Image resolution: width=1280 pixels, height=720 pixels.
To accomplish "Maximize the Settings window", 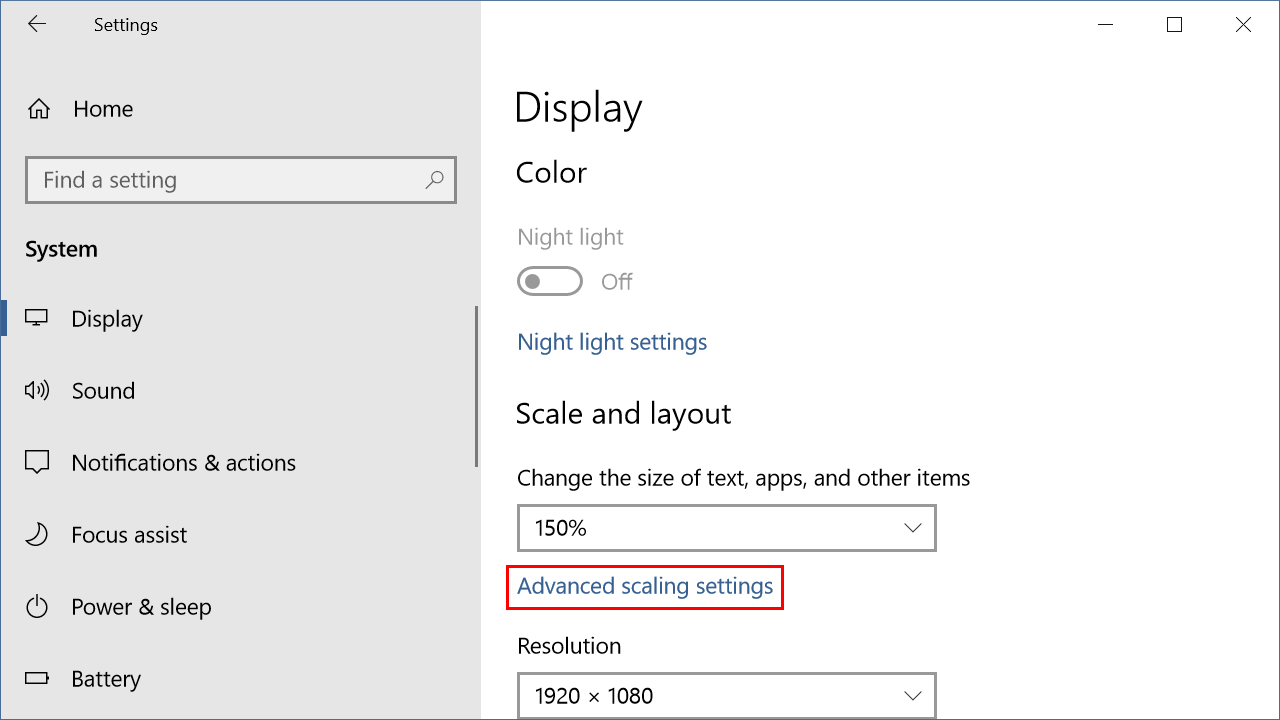I will pos(1174,25).
